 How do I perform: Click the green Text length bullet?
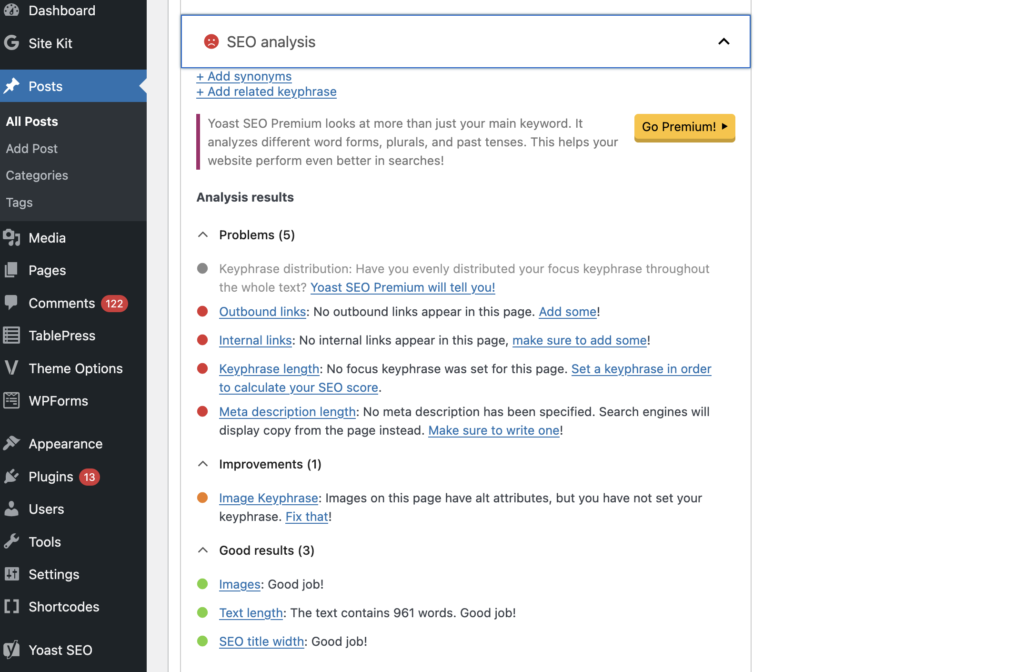coord(202,613)
